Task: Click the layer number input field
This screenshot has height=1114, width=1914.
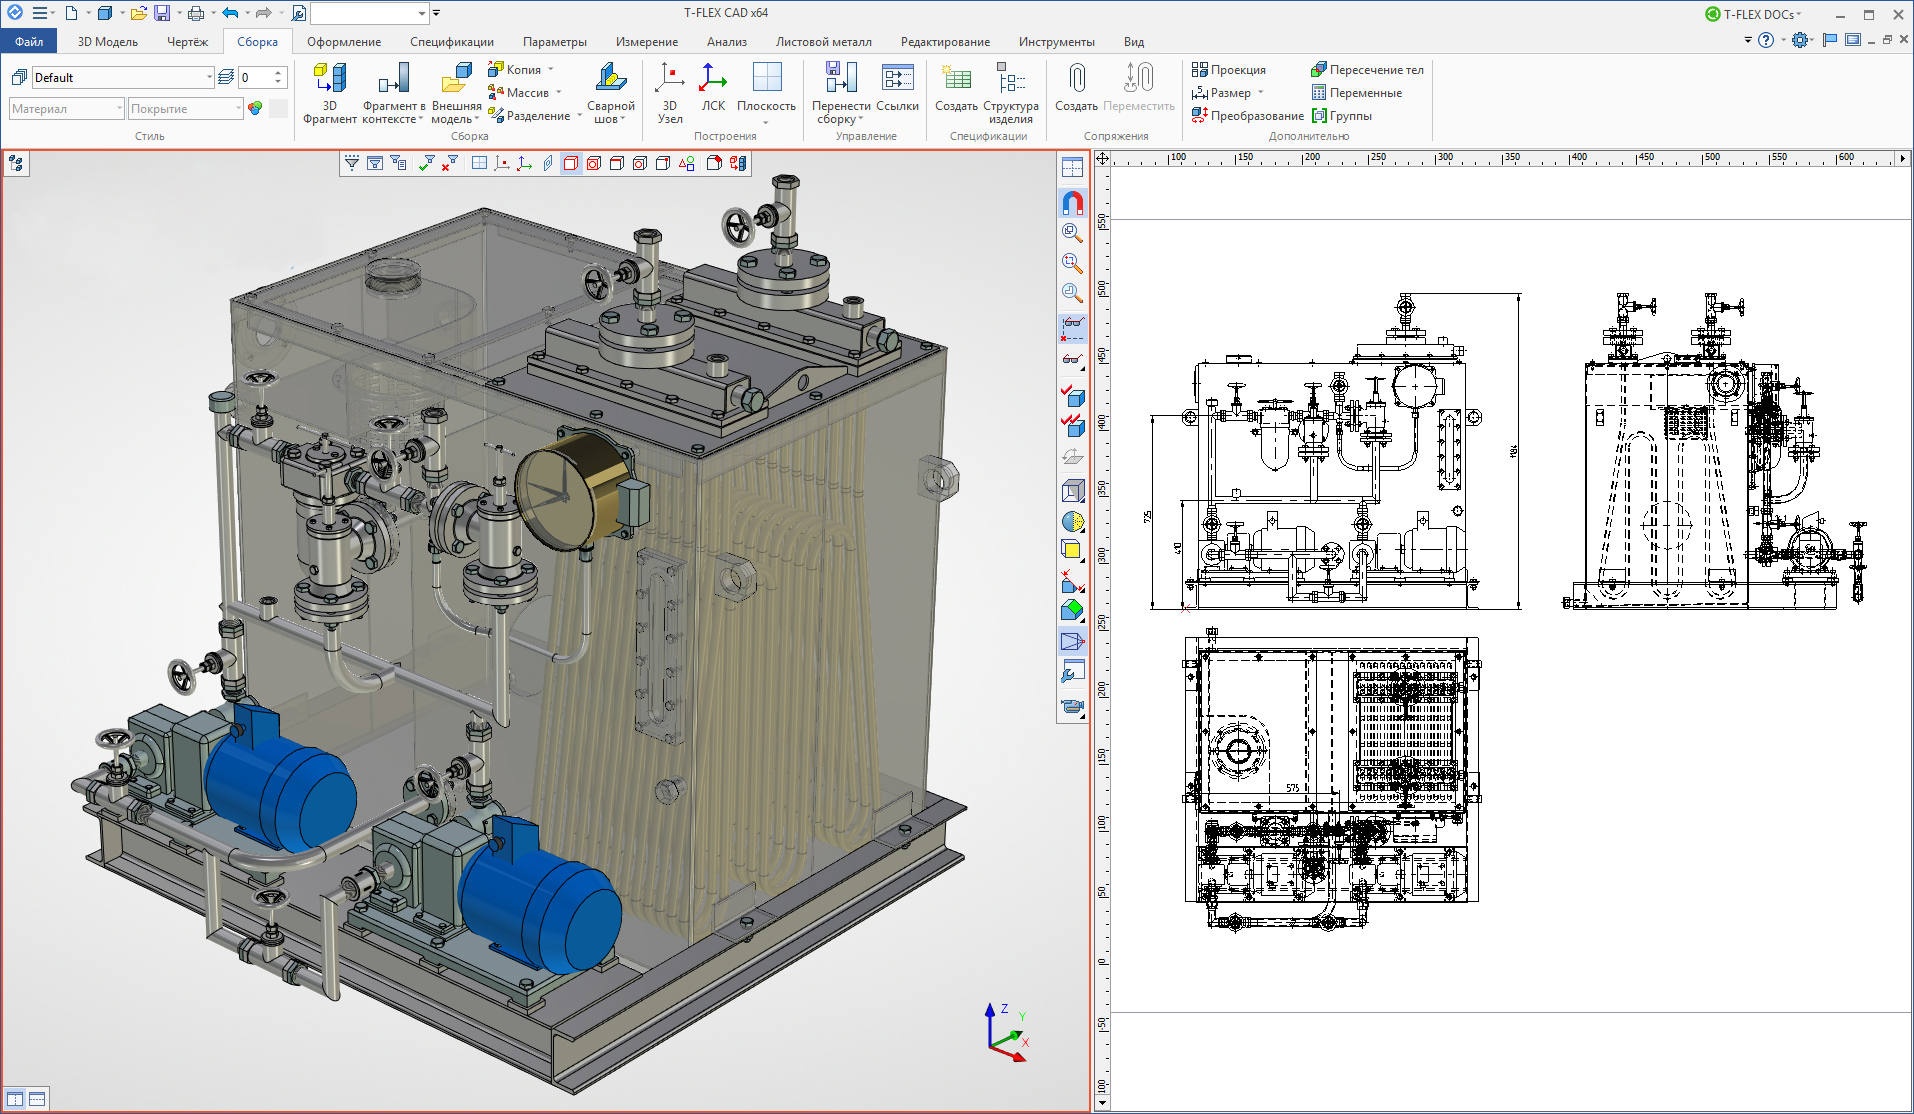Action: pos(254,78)
